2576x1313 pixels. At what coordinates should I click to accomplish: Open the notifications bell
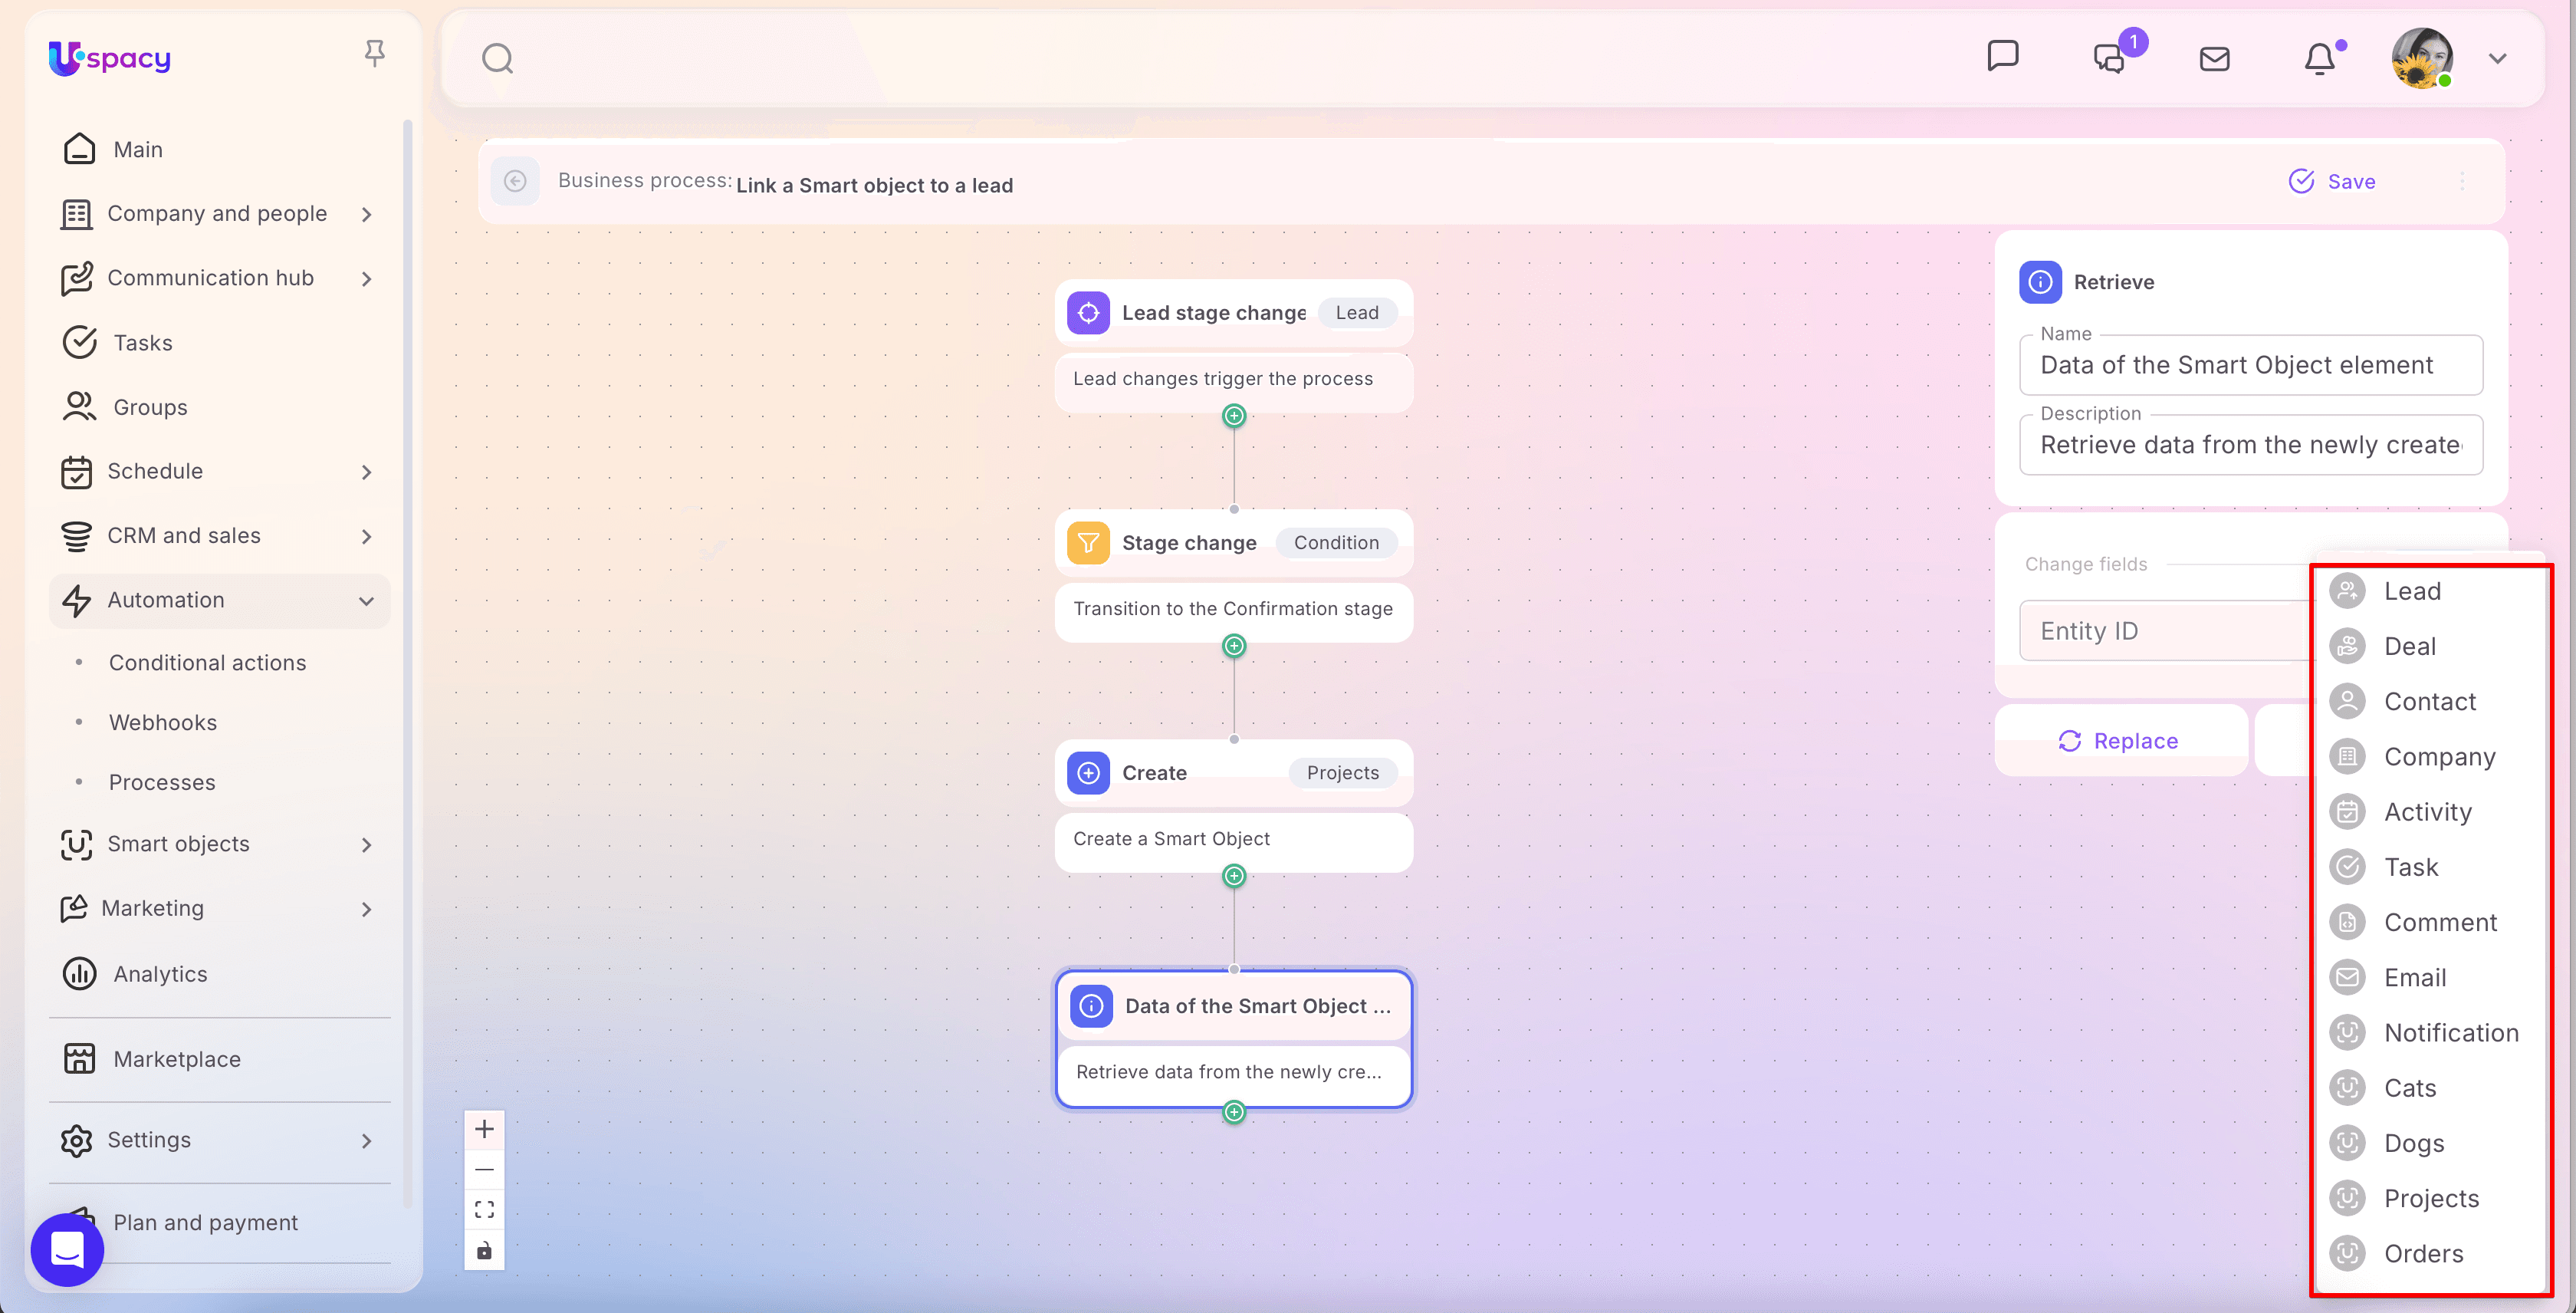click(2319, 59)
